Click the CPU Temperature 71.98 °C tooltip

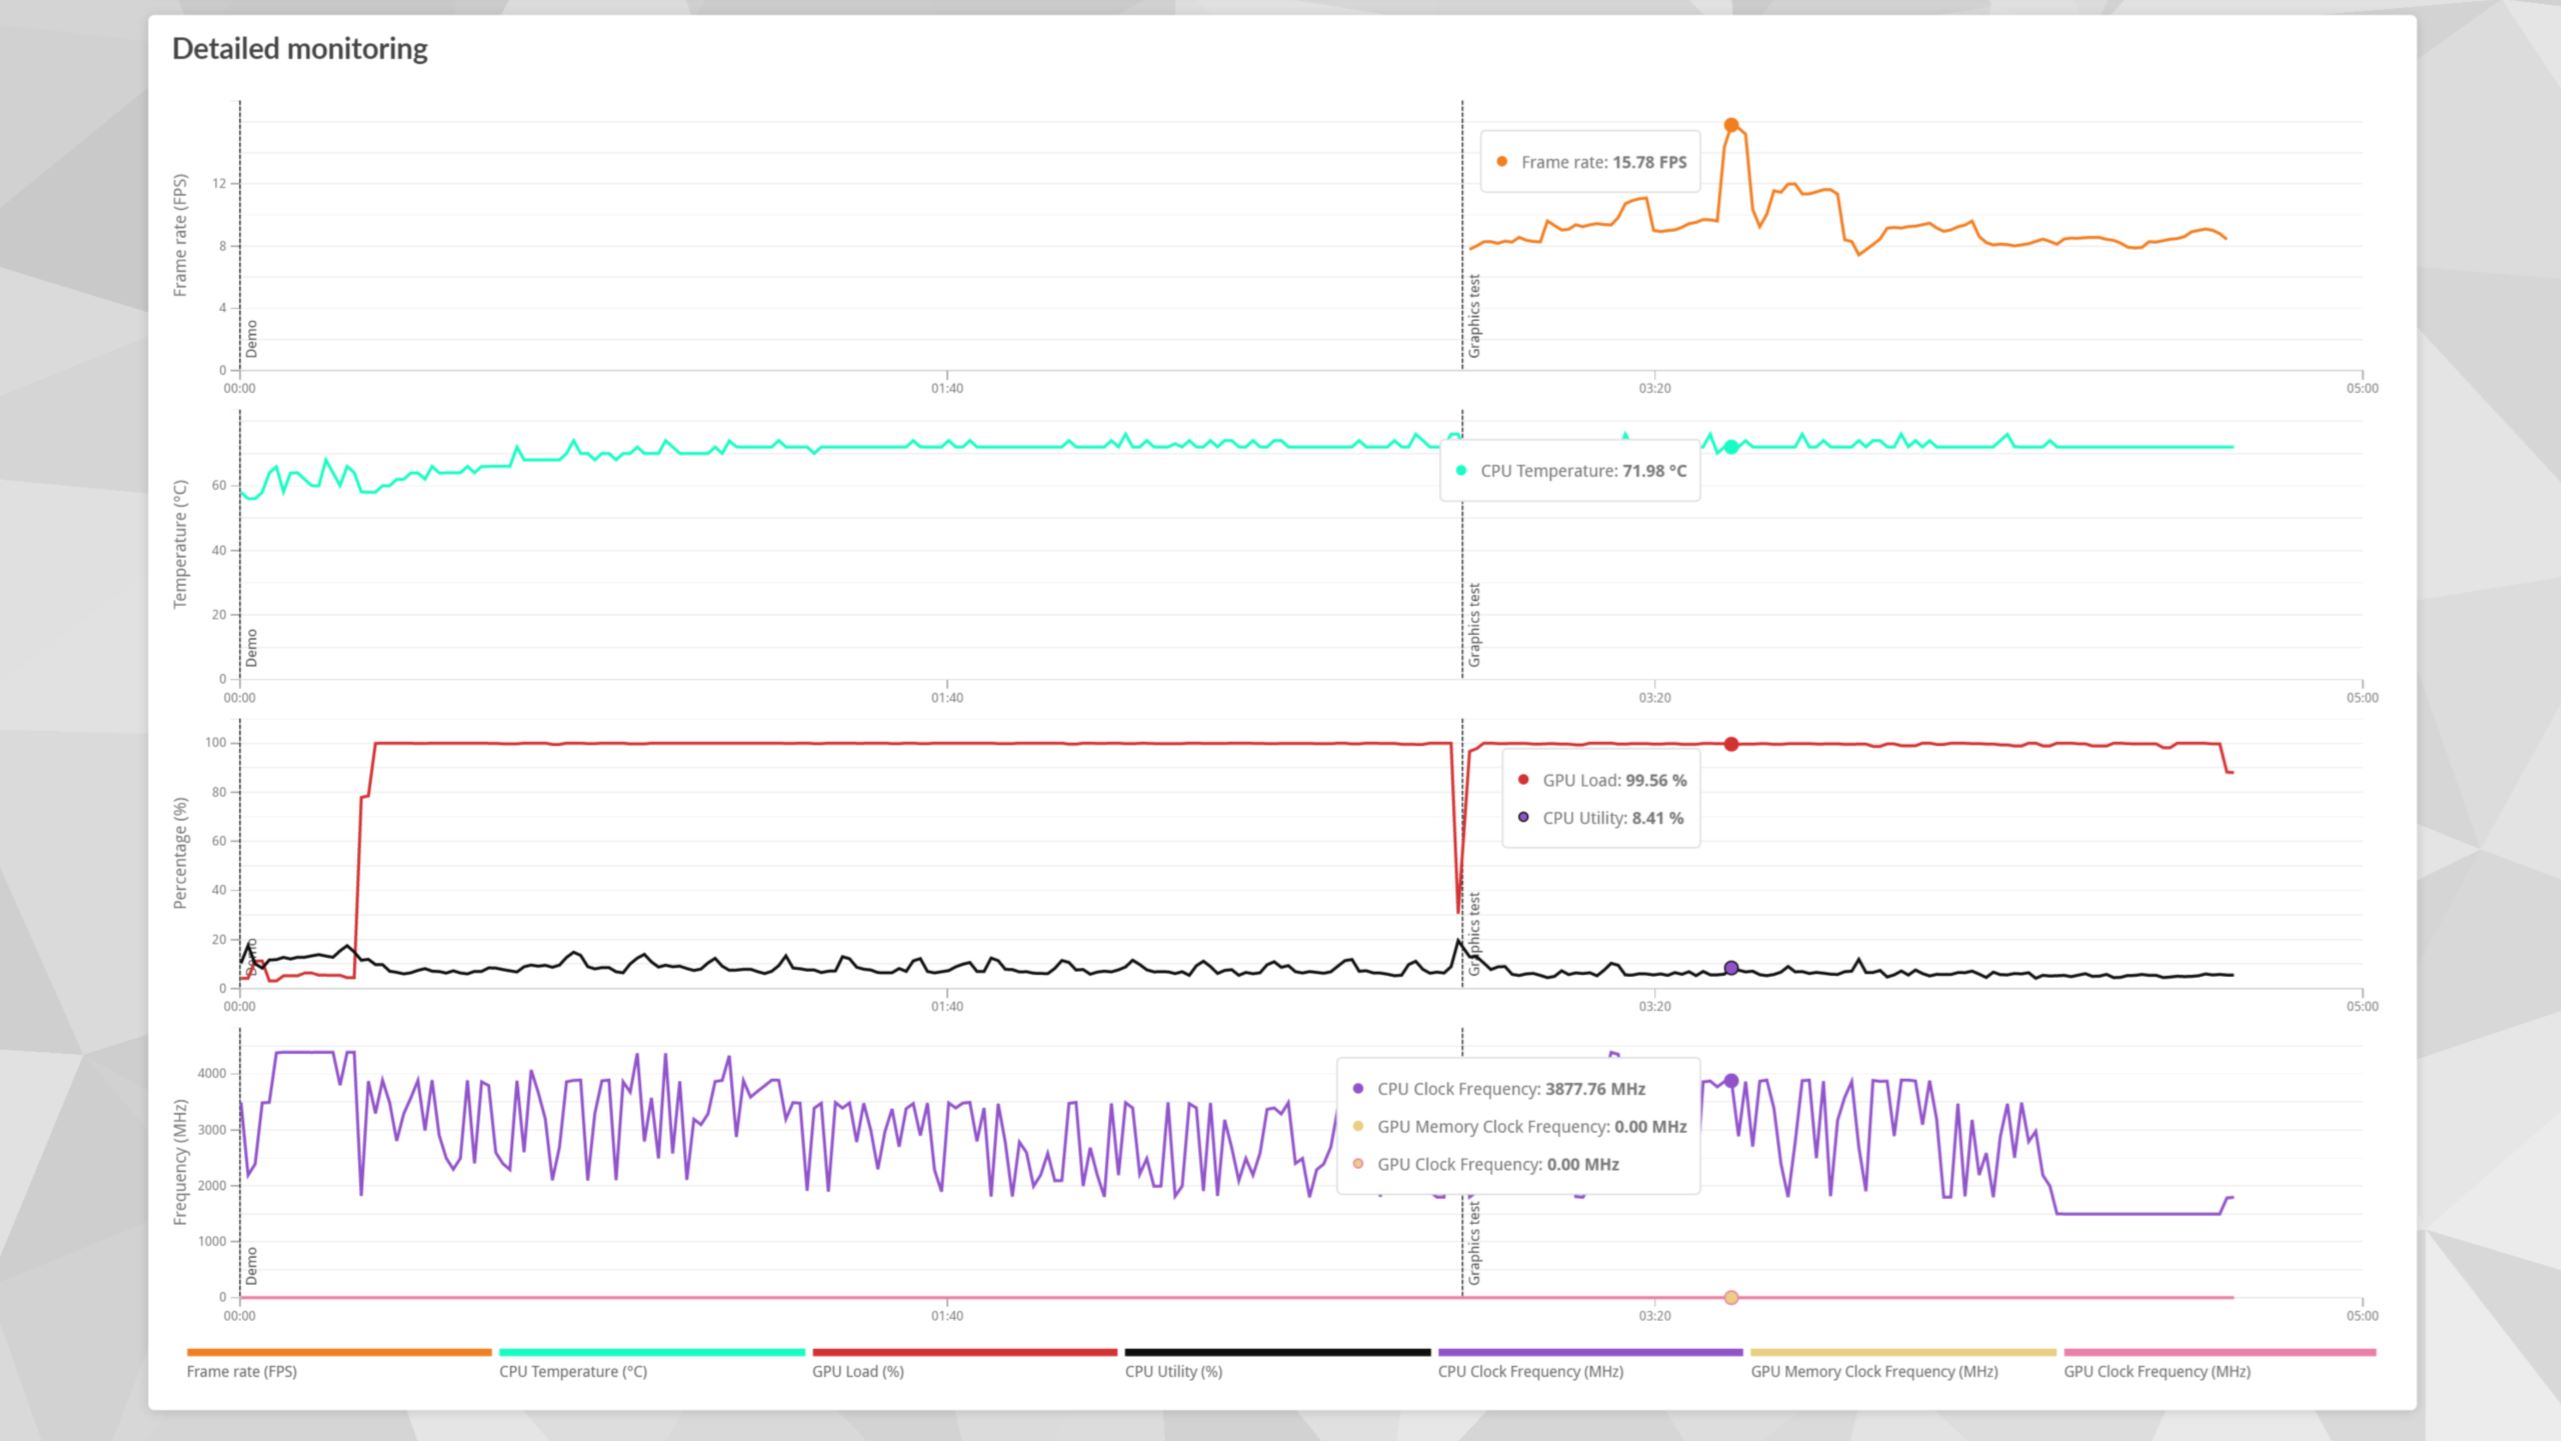[1570, 471]
